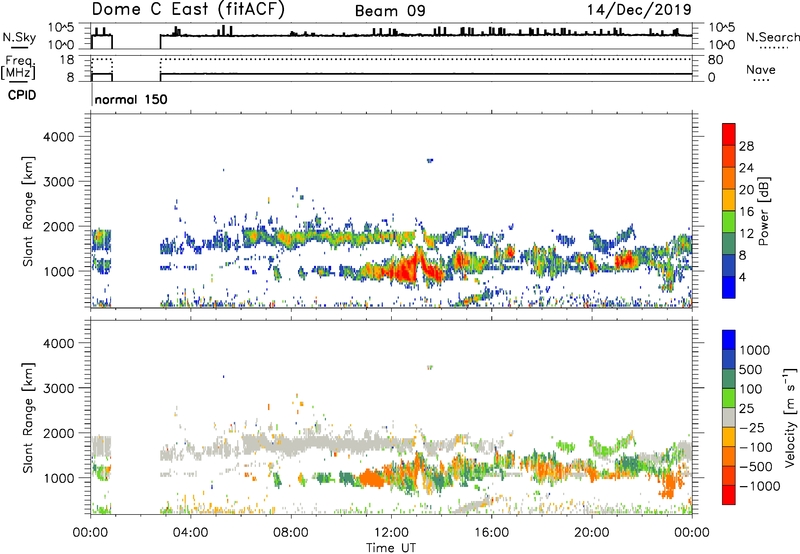This screenshot has width=800, height=554.
Task: Click value "16" on the Power colorbar
Action: tap(746, 212)
